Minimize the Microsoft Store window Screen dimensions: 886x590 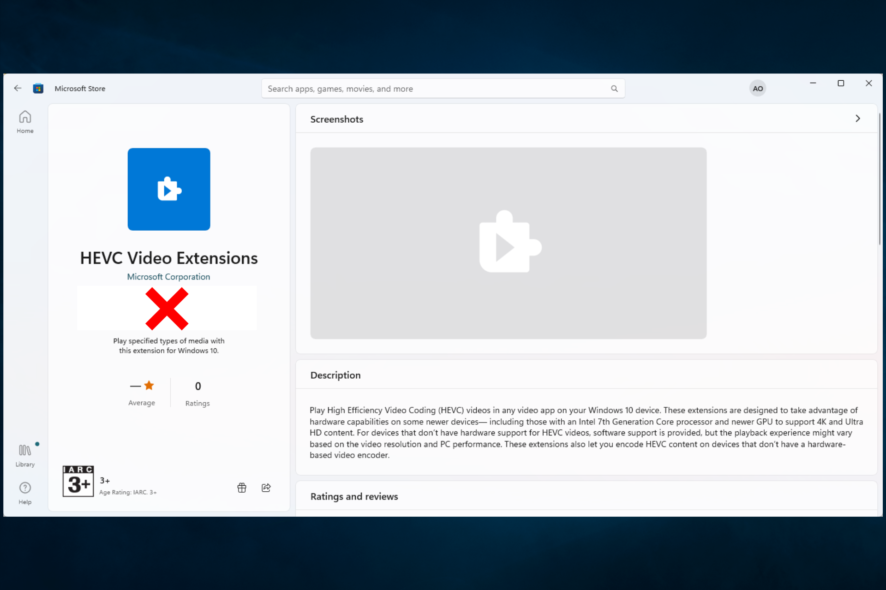click(x=813, y=83)
